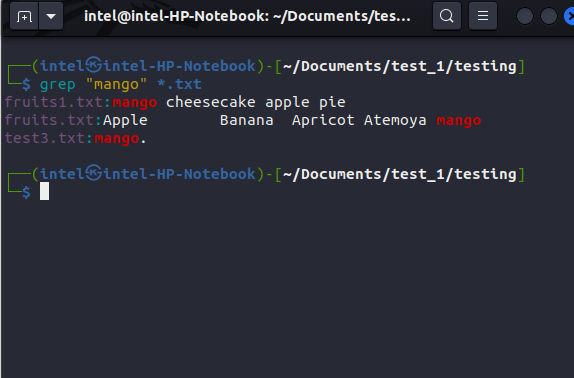Open the hamburger menu
This screenshot has width=574, height=378.
click(x=483, y=16)
